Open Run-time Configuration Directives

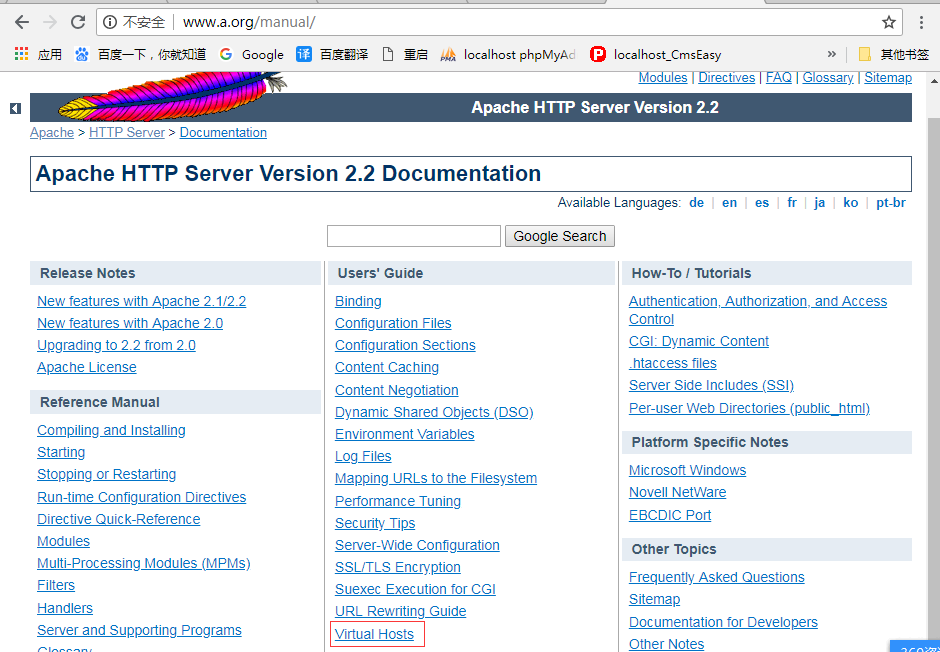pyautogui.click(x=141, y=497)
